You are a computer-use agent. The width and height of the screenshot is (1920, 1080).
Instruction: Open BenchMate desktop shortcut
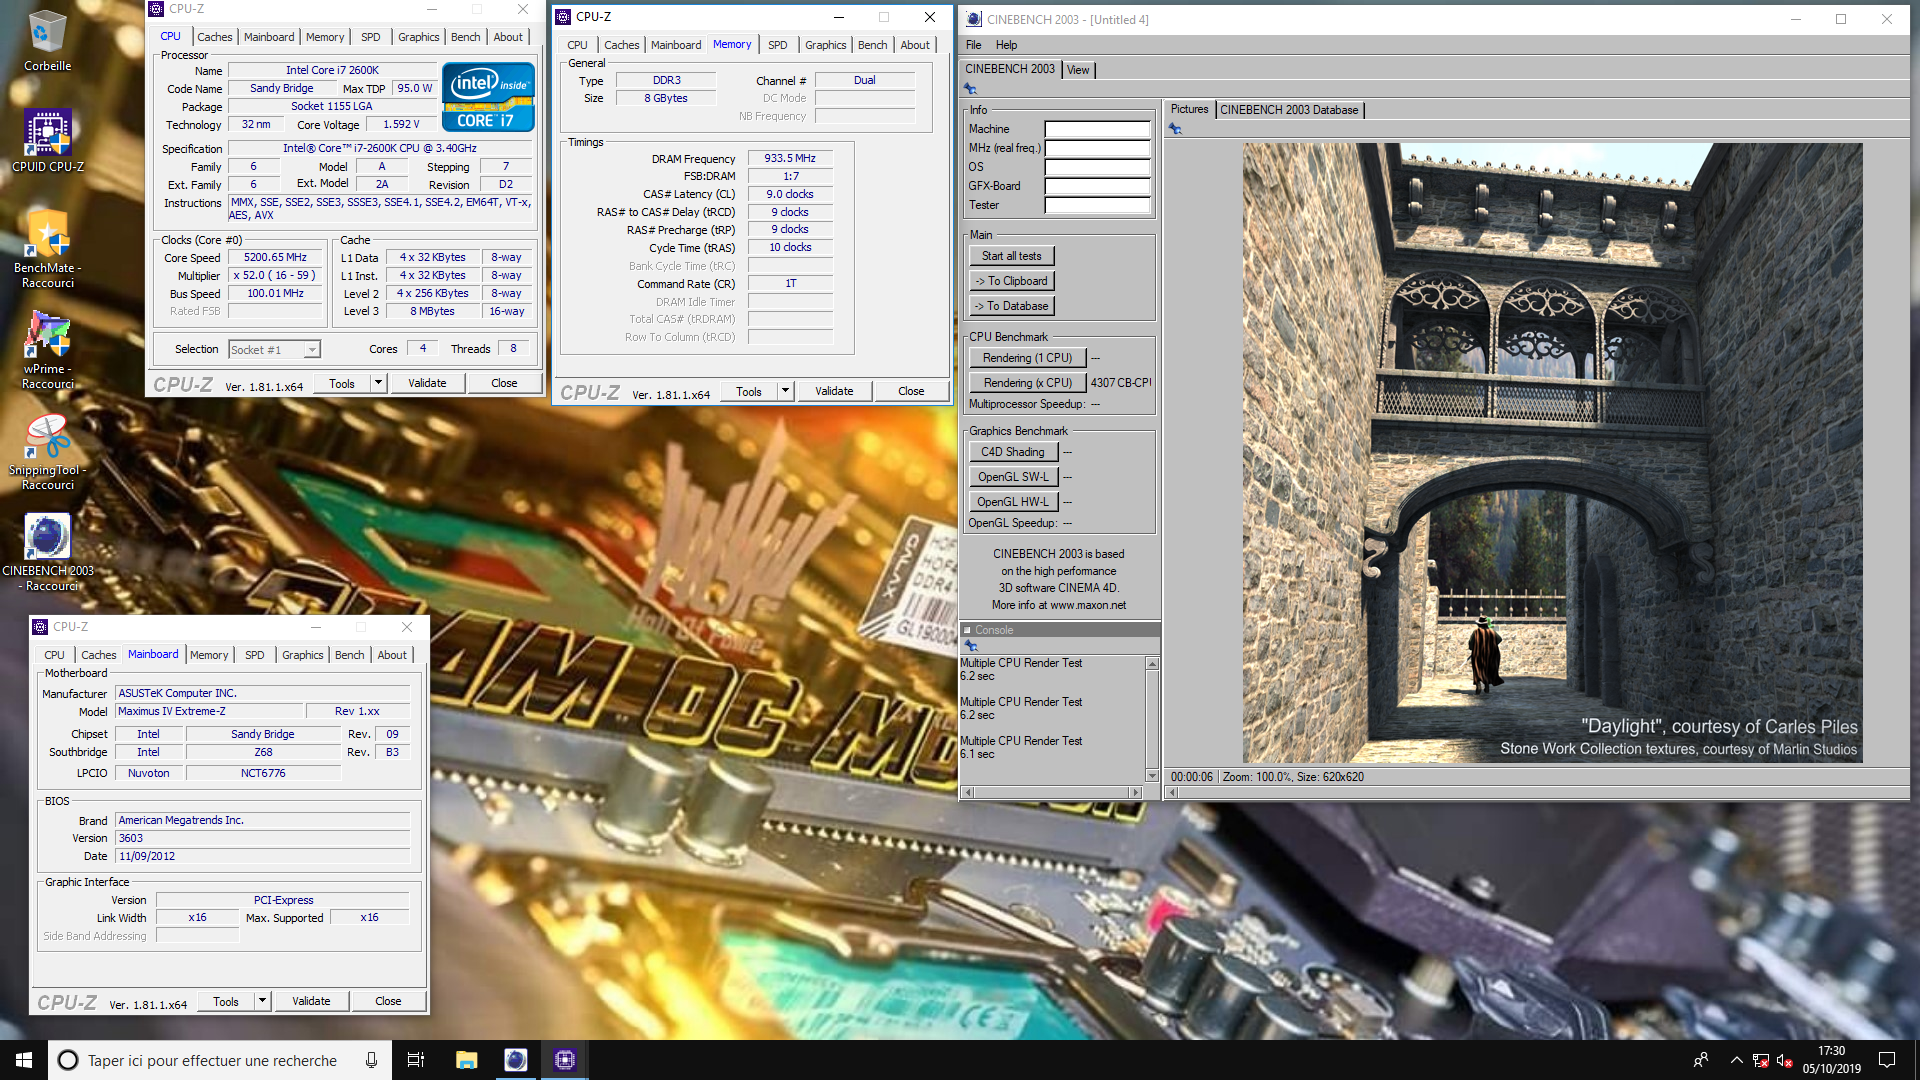click(x=47, y=250)
